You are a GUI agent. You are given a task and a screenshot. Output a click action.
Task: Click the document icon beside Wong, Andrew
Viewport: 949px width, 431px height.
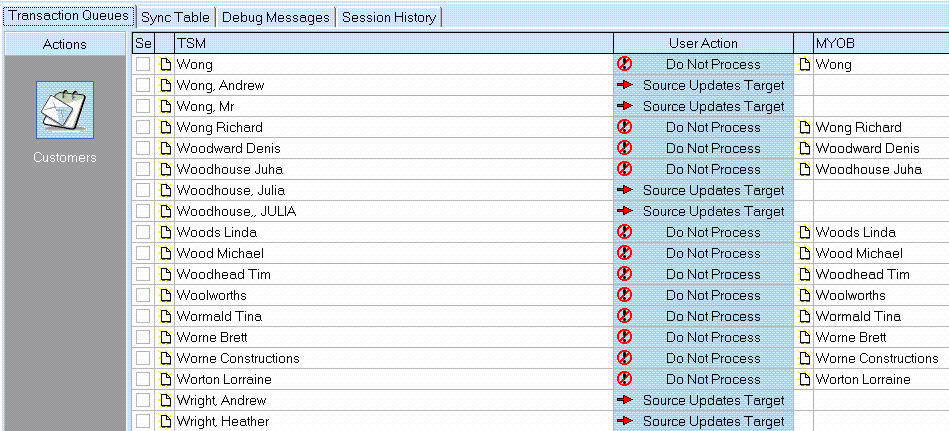166,86
